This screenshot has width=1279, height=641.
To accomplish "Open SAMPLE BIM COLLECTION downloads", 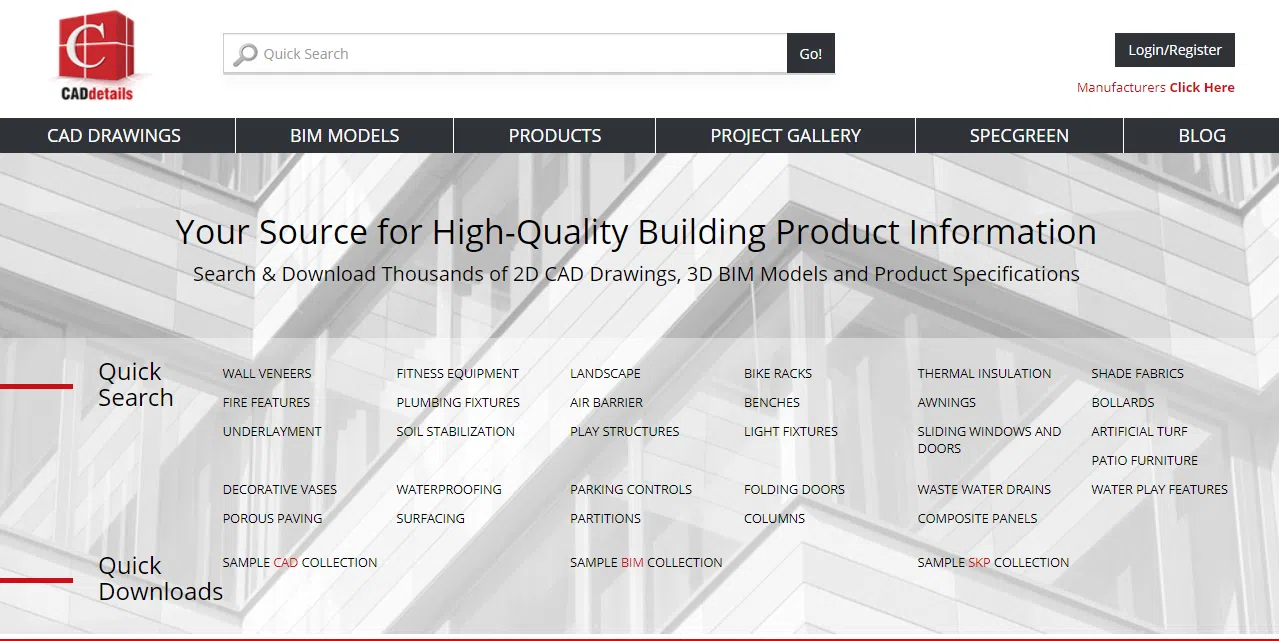I will [x=646, y=562].
